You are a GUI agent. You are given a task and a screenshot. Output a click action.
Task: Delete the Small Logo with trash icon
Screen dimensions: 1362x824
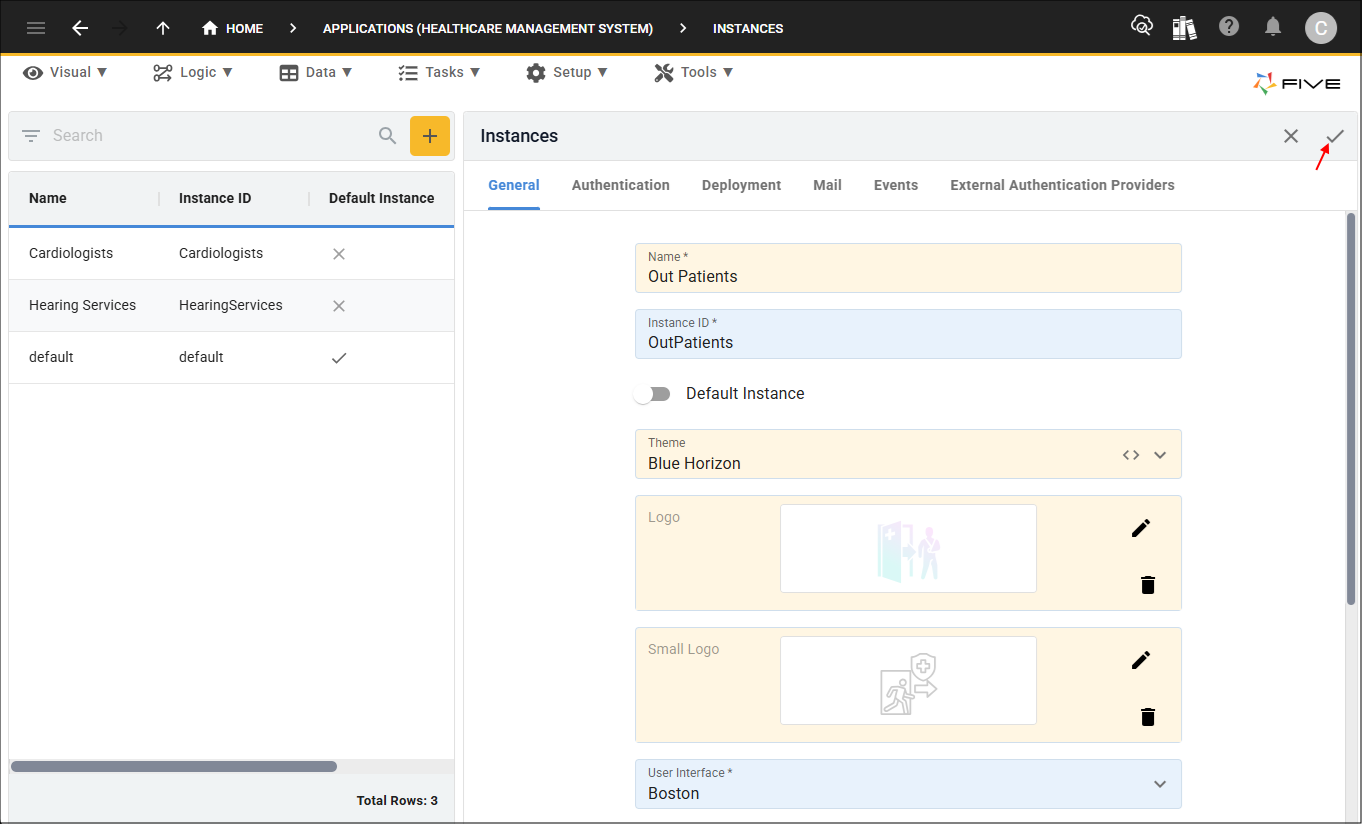click(1148, 716)
